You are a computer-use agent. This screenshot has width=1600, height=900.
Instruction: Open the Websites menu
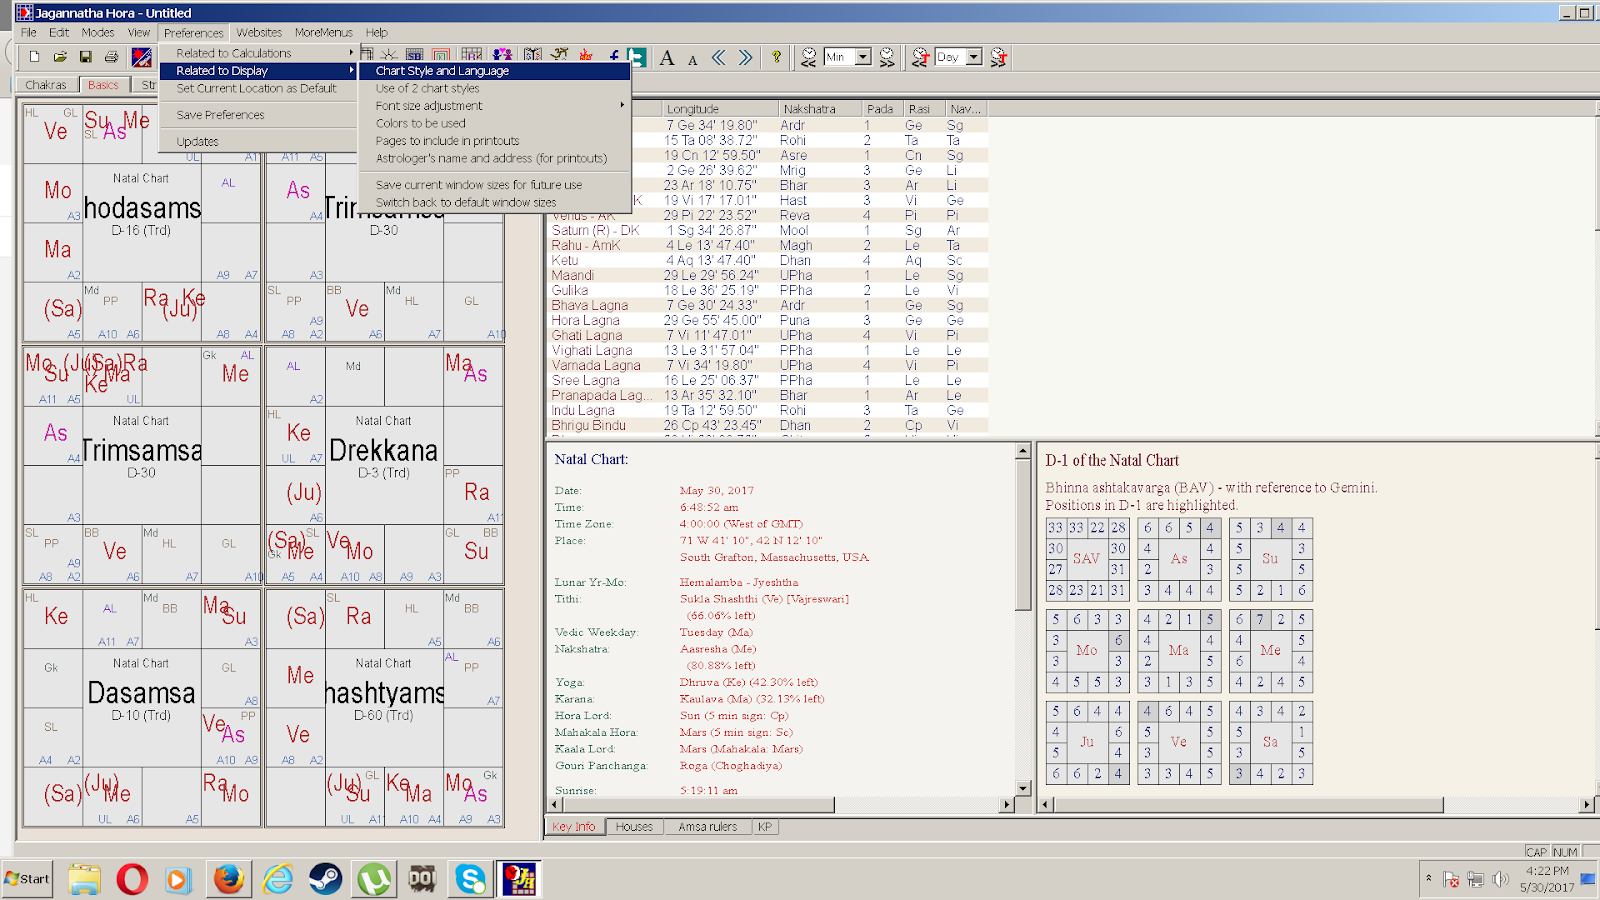click(x=259, y=32)
